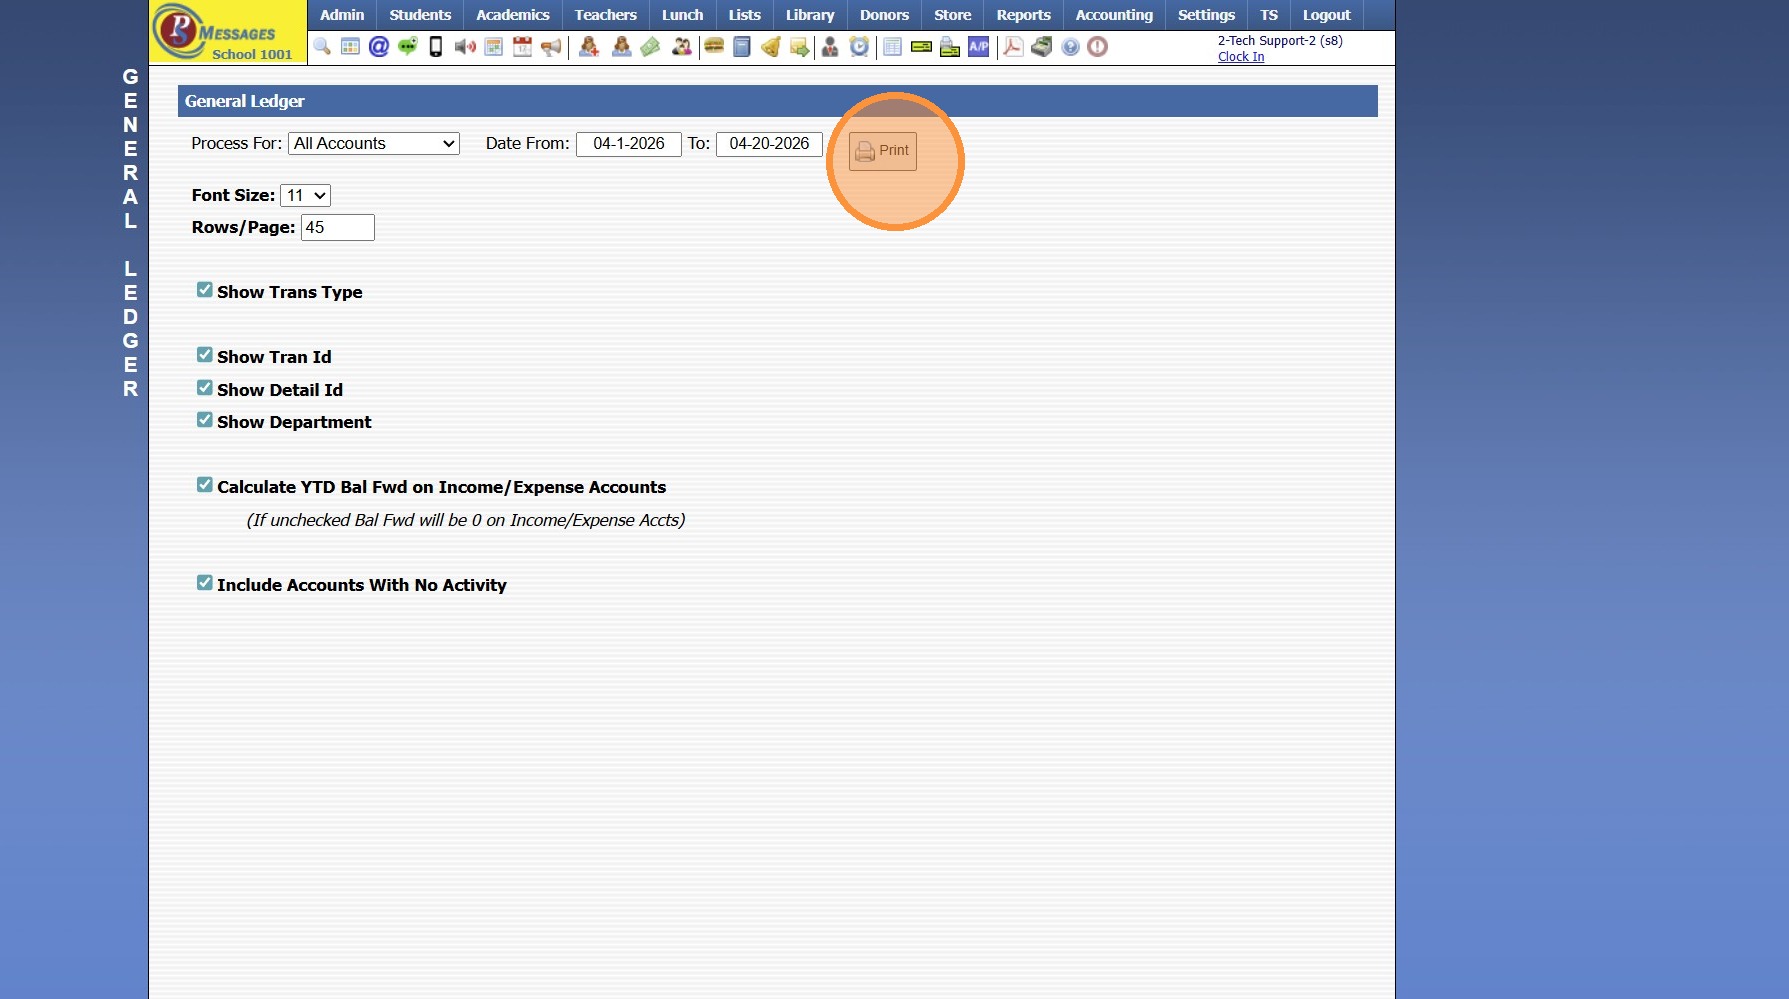1789x999 pixels.
Task: Click the magnifying glass search icon
Action: tap(322, 47)
